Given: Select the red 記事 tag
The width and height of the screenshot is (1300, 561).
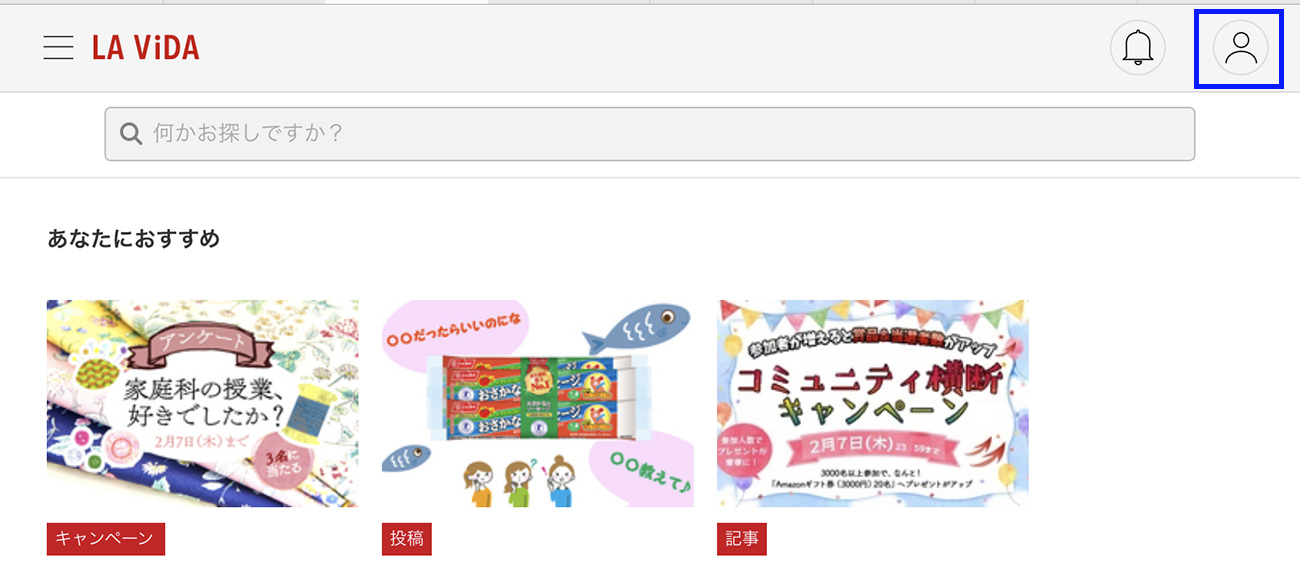Looking at the screenshot, I should 741,538.
